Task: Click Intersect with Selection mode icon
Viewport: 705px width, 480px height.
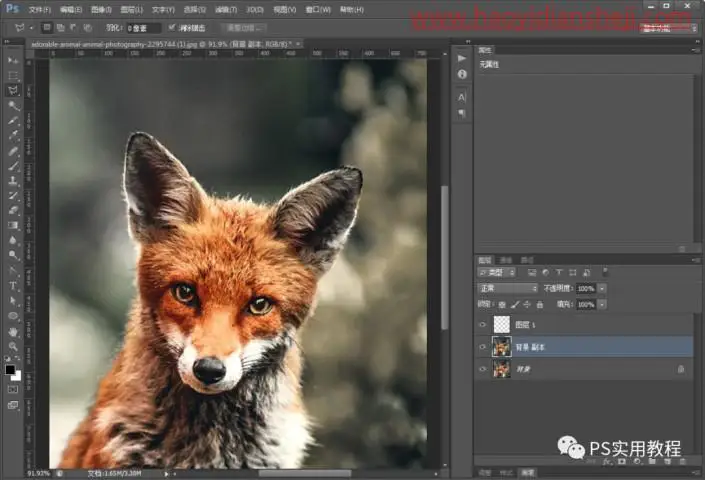Action: 88,28
